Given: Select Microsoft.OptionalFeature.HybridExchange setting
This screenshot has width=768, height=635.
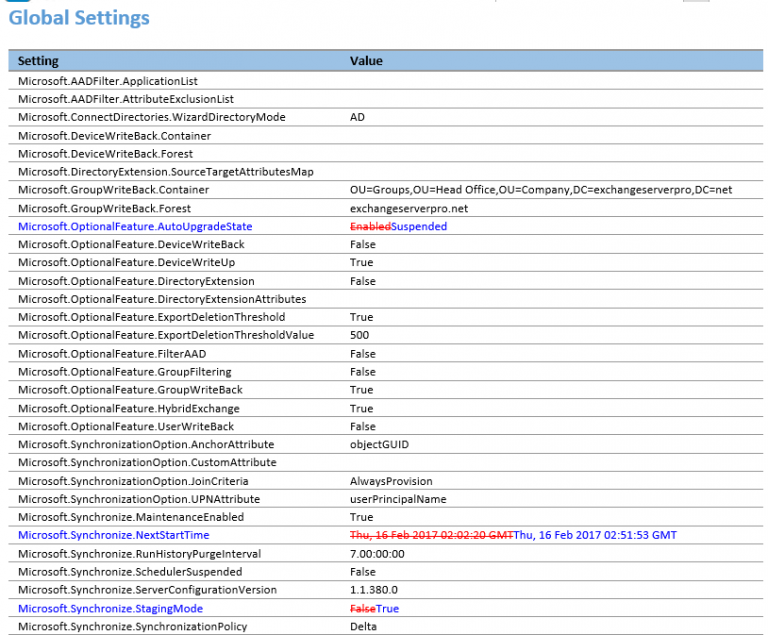Looking at the screenshot, I should tap(129, 409).
